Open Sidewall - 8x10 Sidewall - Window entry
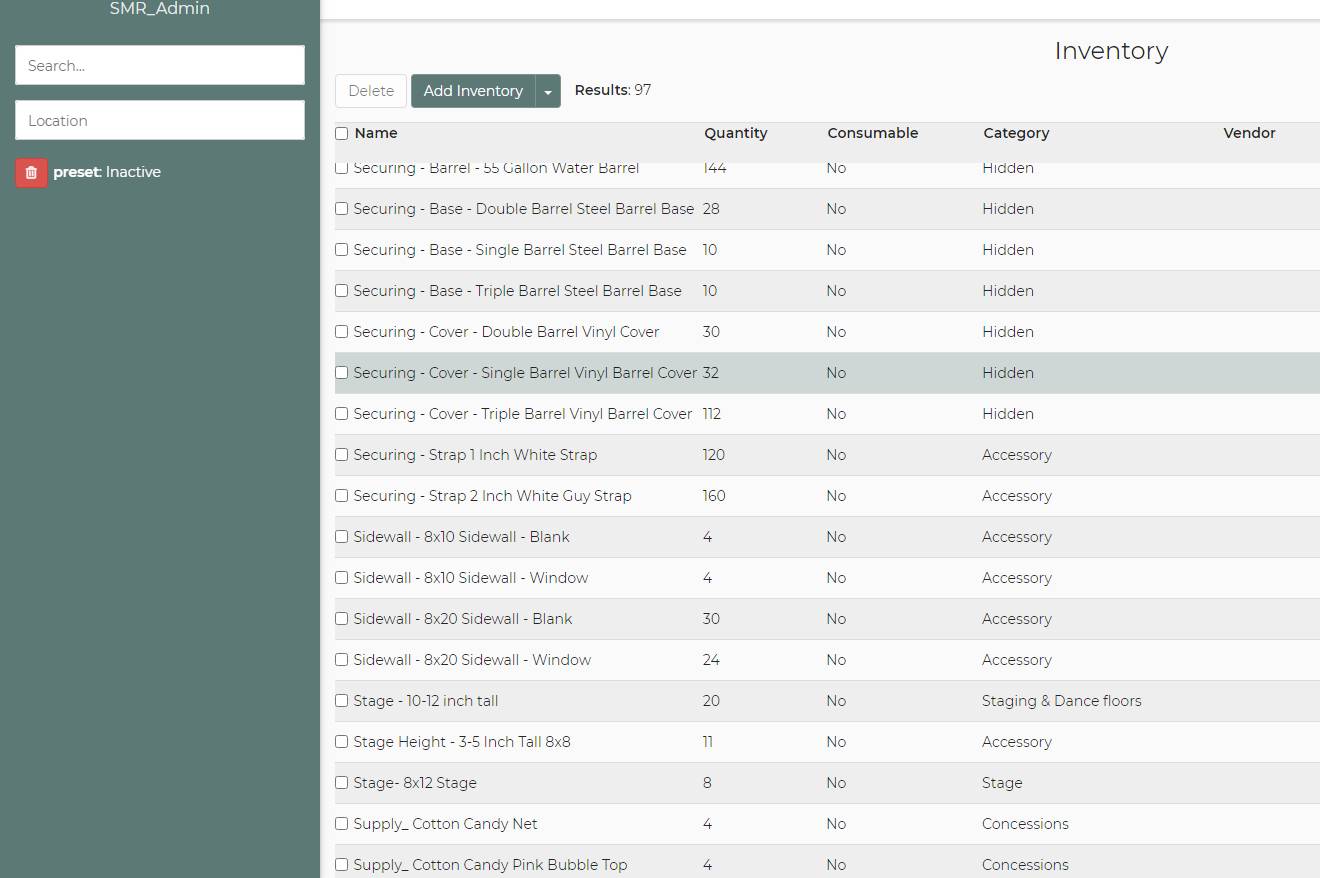1320x878 pixels. point(471,578)
